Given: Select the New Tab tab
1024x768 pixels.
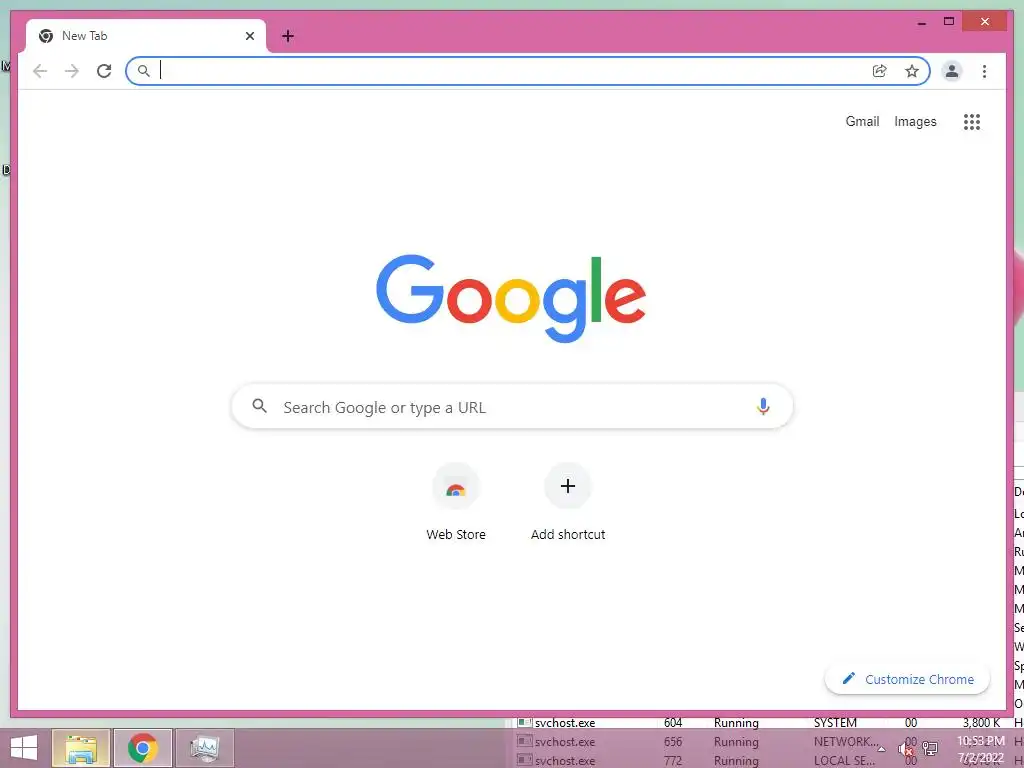Looking at the screenshot, I should pos(146,36).
